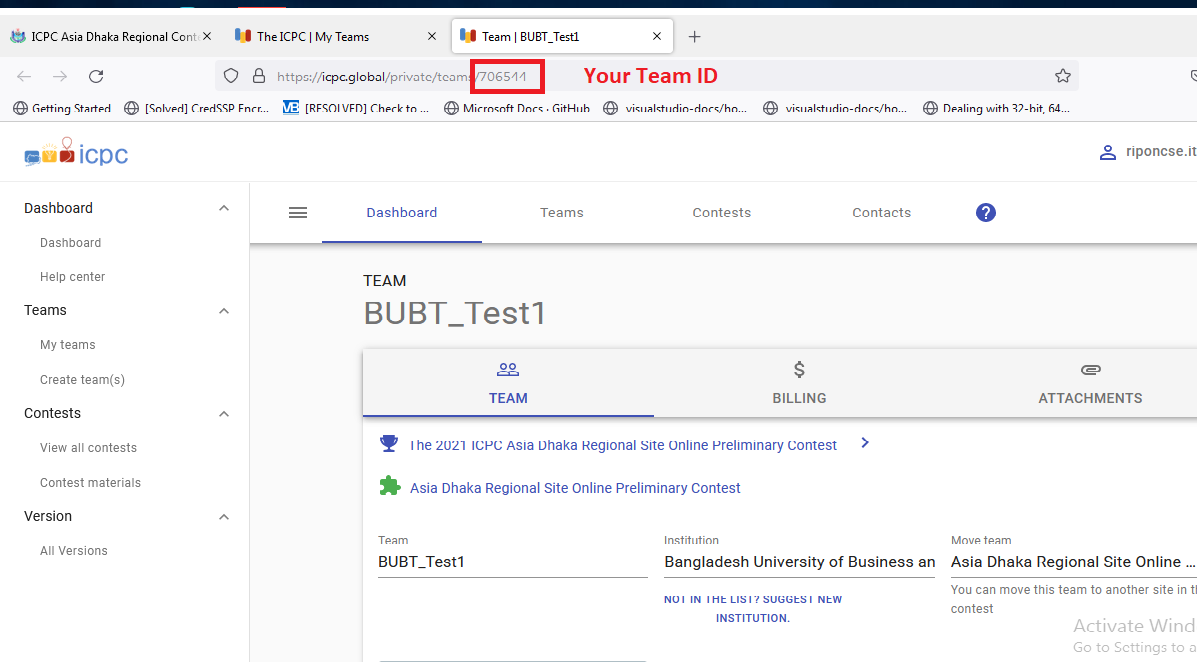Click Suggest New Institution link

tap(752, 608)
